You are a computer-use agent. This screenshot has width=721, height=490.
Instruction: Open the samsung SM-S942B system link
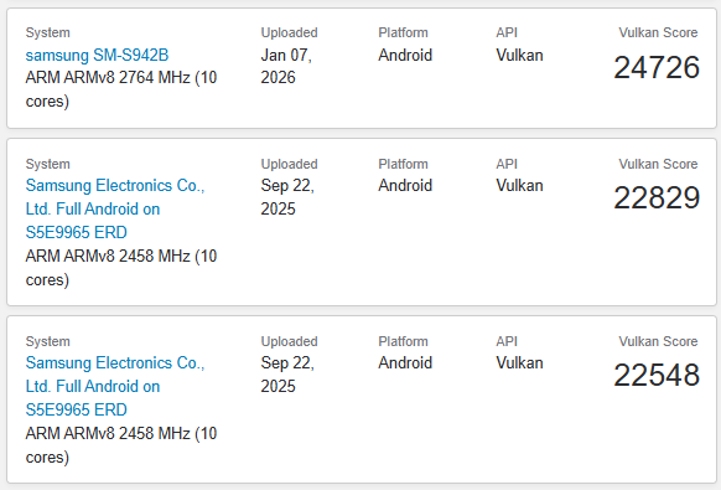point(97,55)
